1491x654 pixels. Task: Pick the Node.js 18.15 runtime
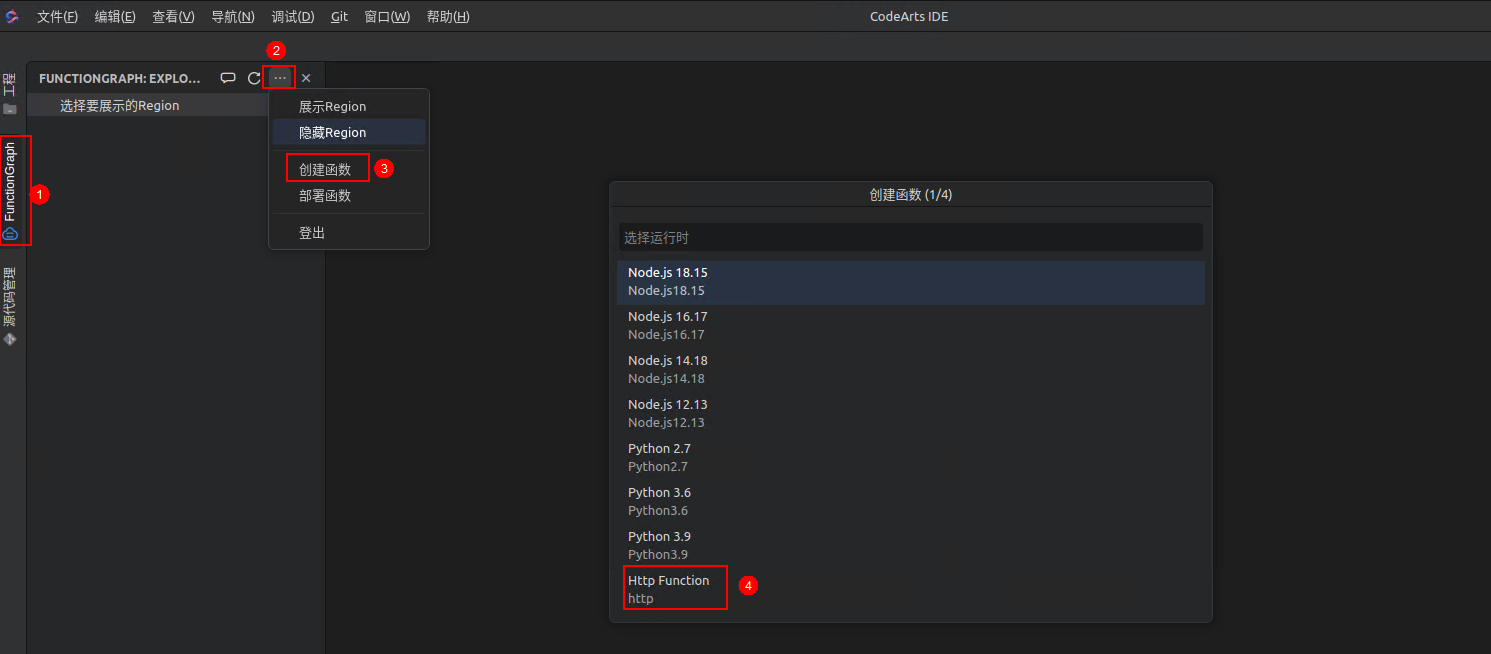point(910,282)
